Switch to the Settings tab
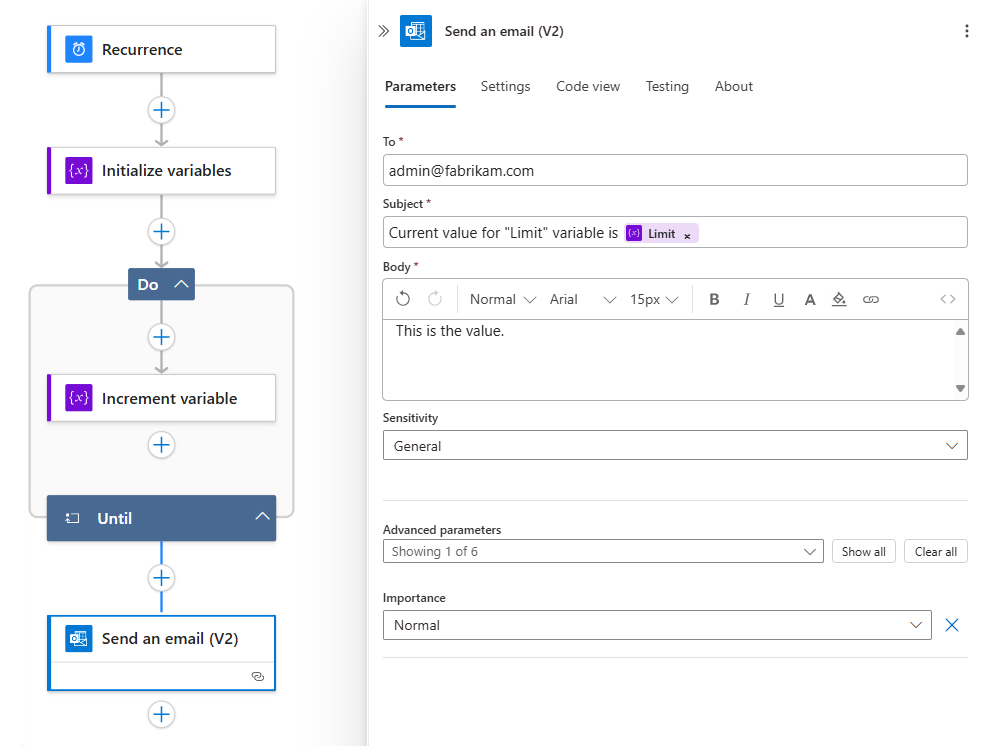 [x=505, y=86]
